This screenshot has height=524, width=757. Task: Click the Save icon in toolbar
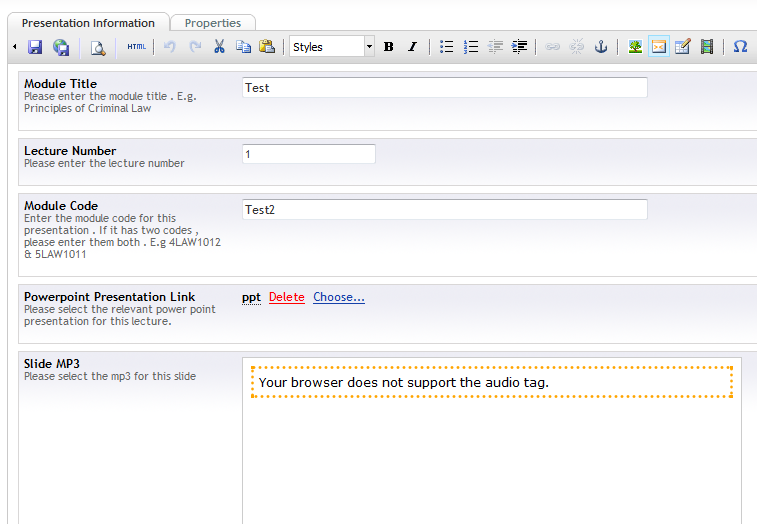pos(35,47)
